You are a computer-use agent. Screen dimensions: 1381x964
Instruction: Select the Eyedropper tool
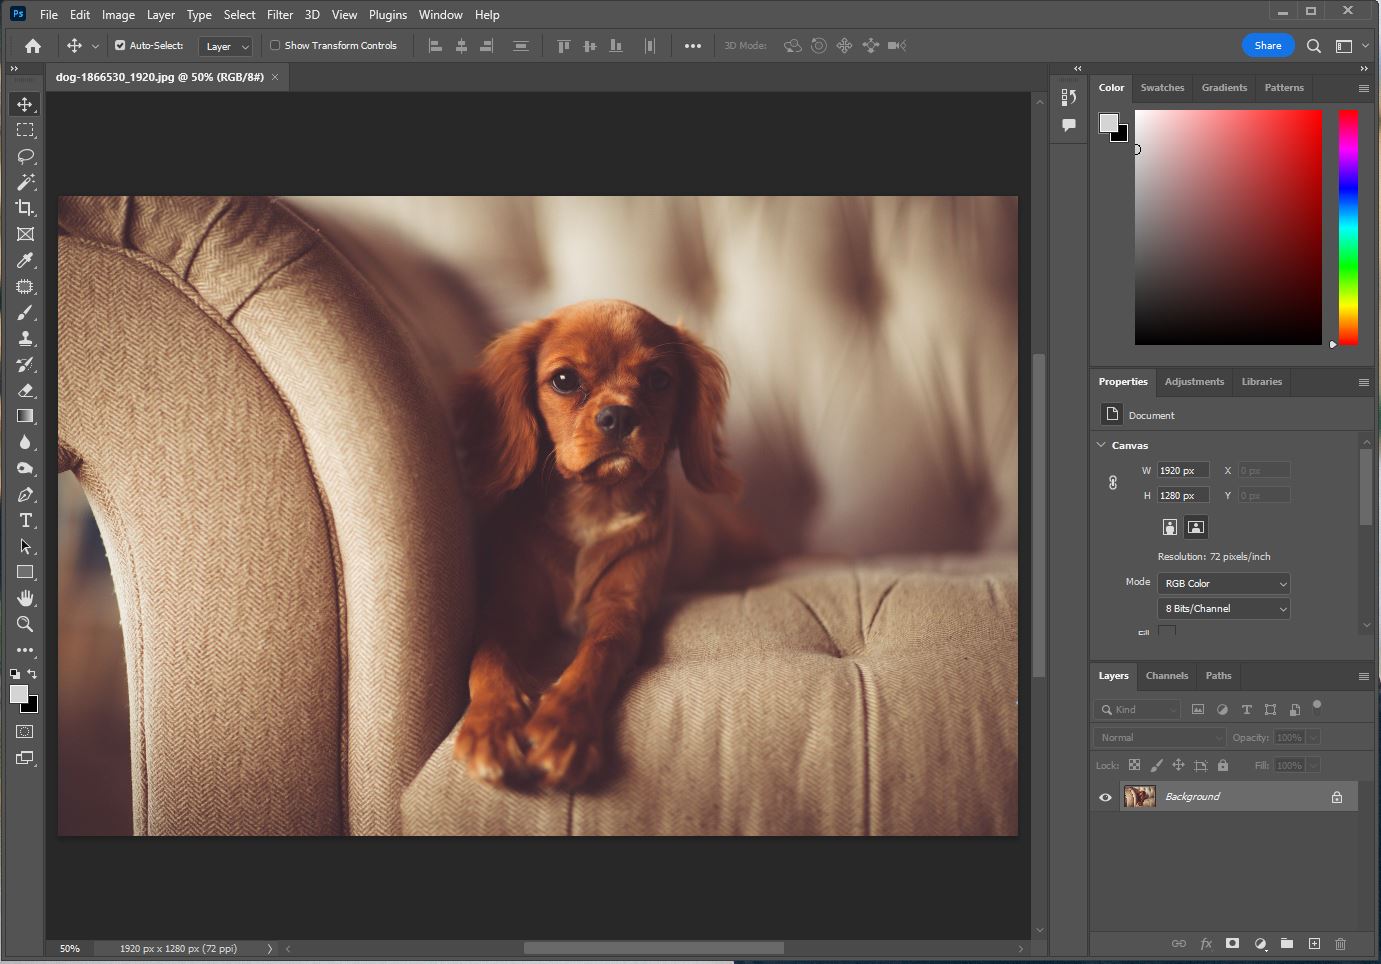click(x=25, y=260)
